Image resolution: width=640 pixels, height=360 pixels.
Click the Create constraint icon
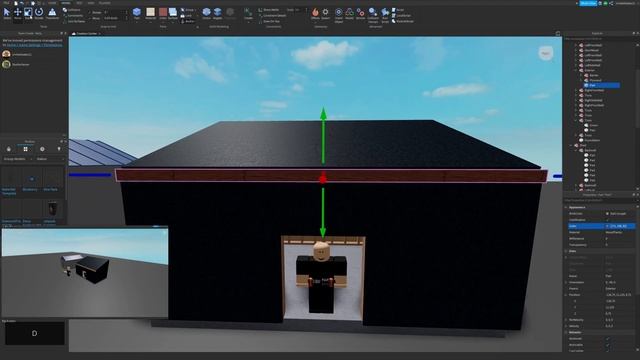[248, 13]
